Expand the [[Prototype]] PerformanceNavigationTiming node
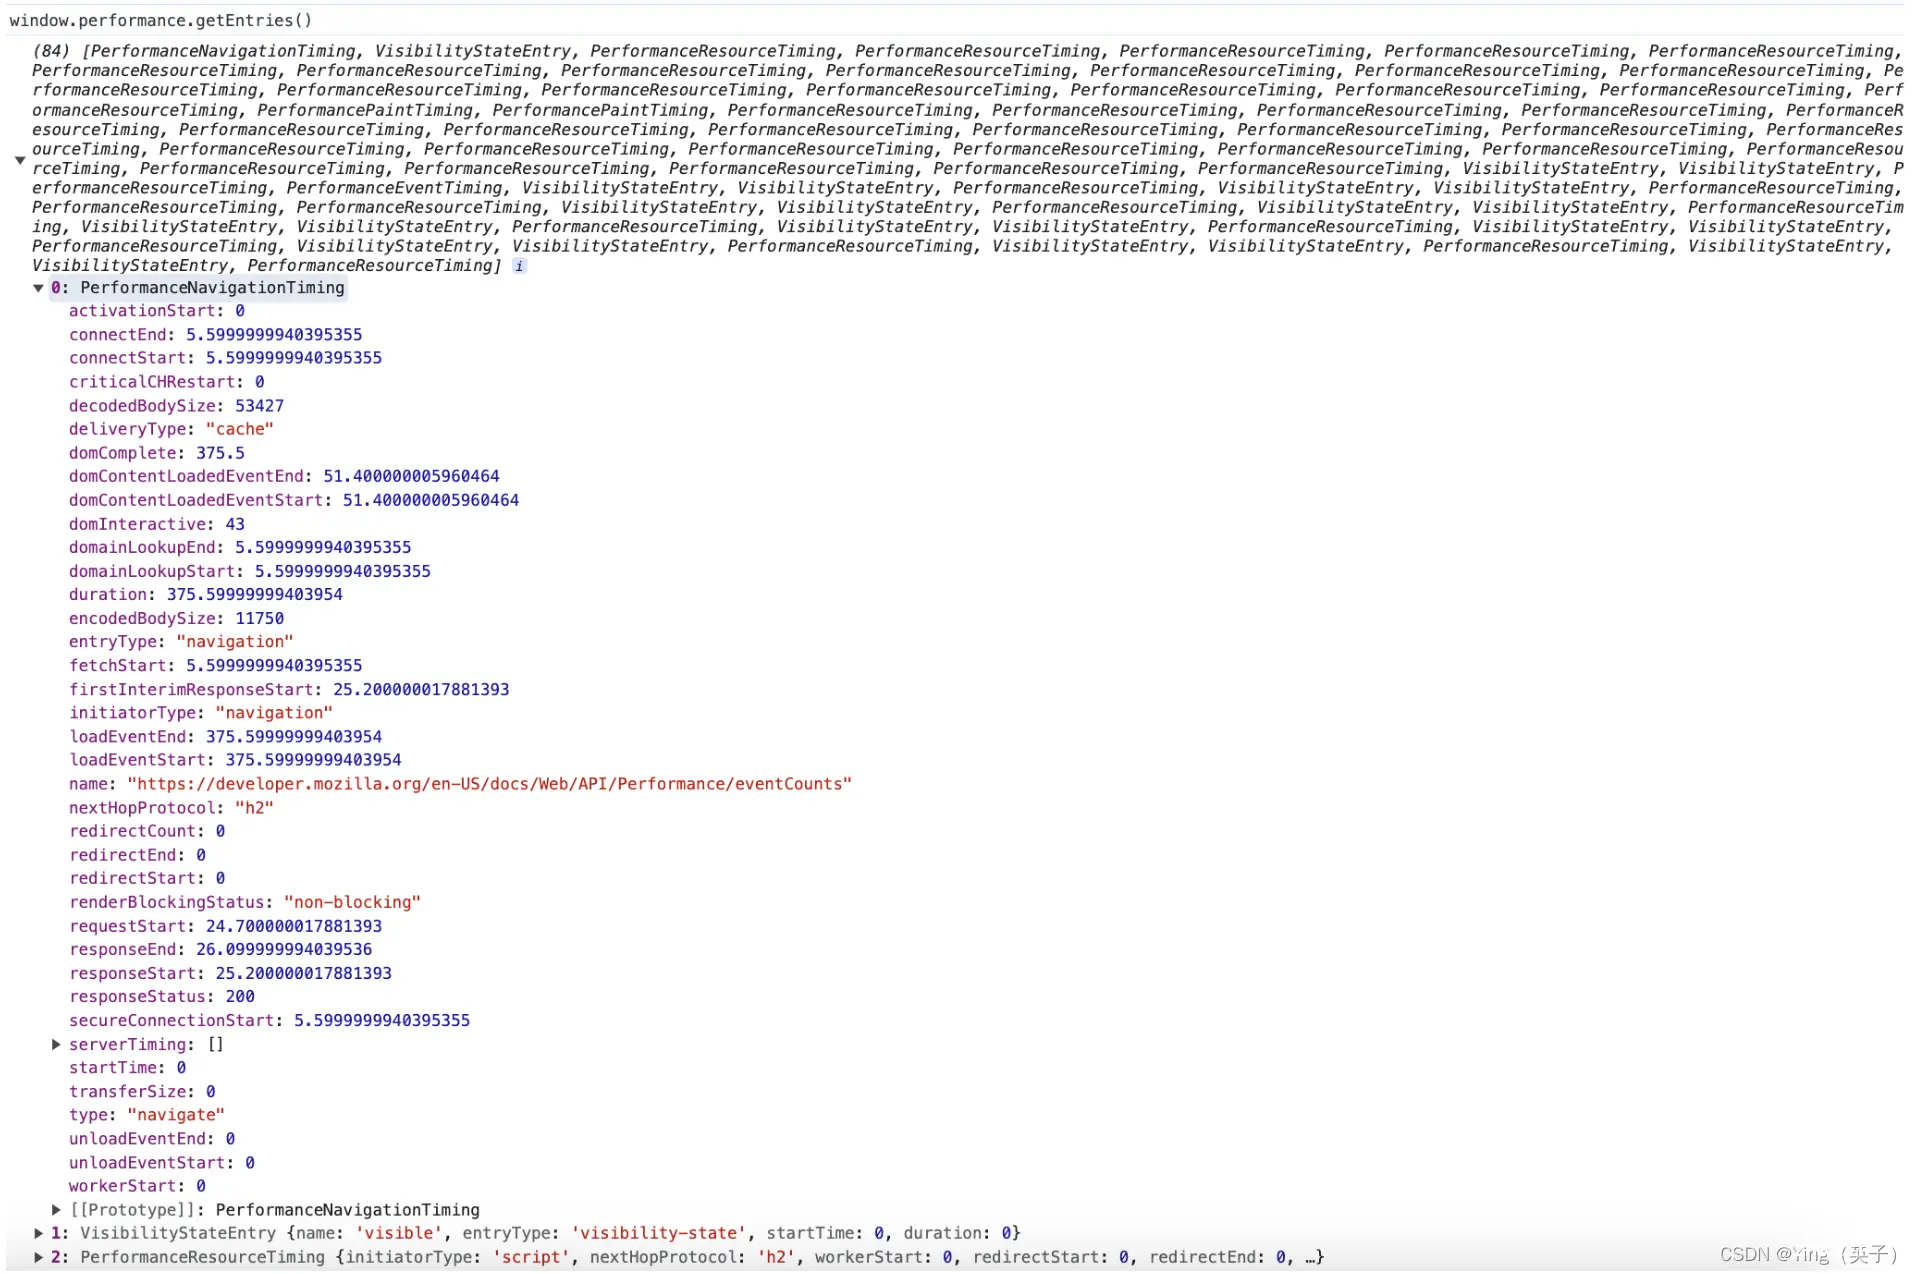 click(56, 1210)
